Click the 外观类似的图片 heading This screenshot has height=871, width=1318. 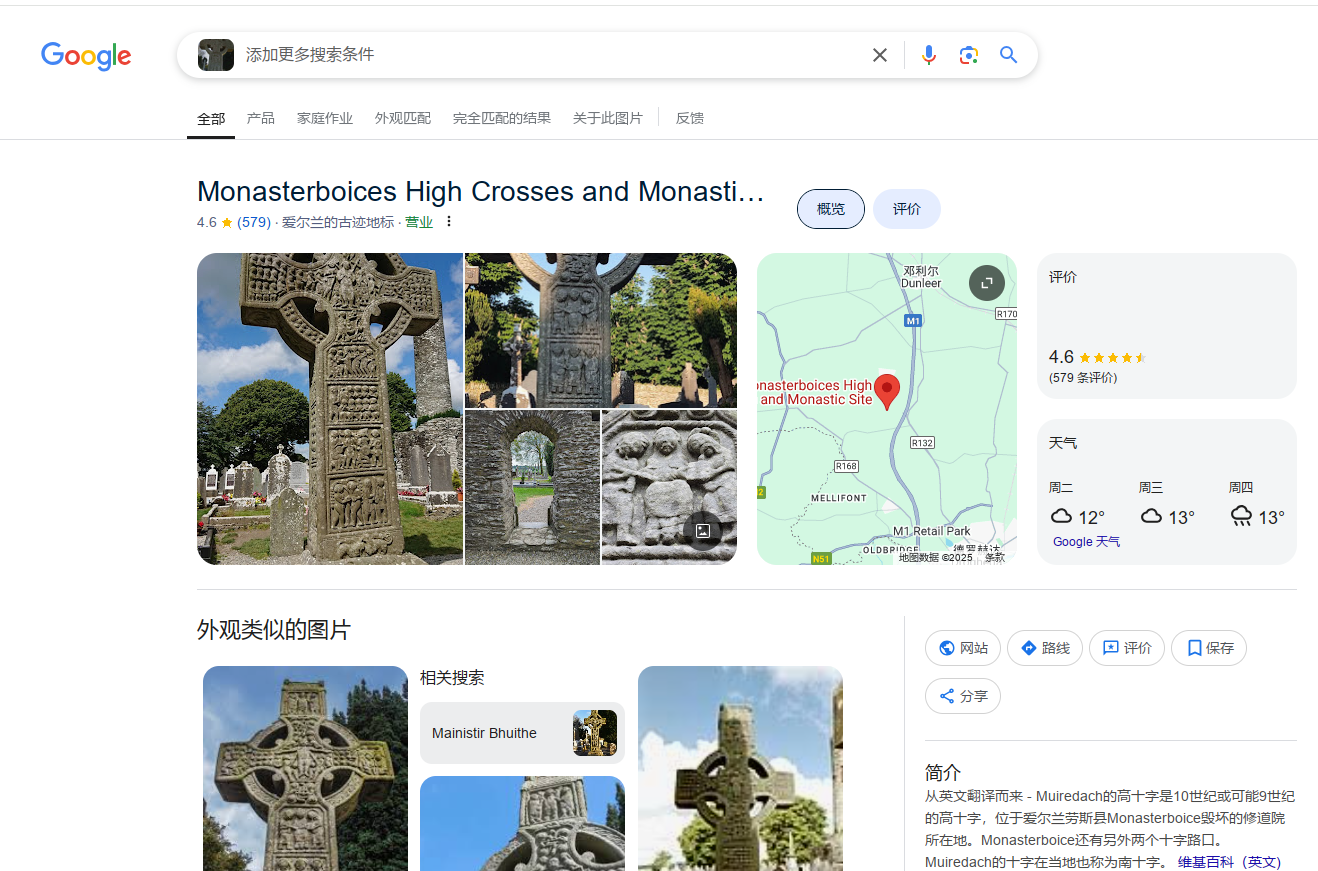point(274,630)
